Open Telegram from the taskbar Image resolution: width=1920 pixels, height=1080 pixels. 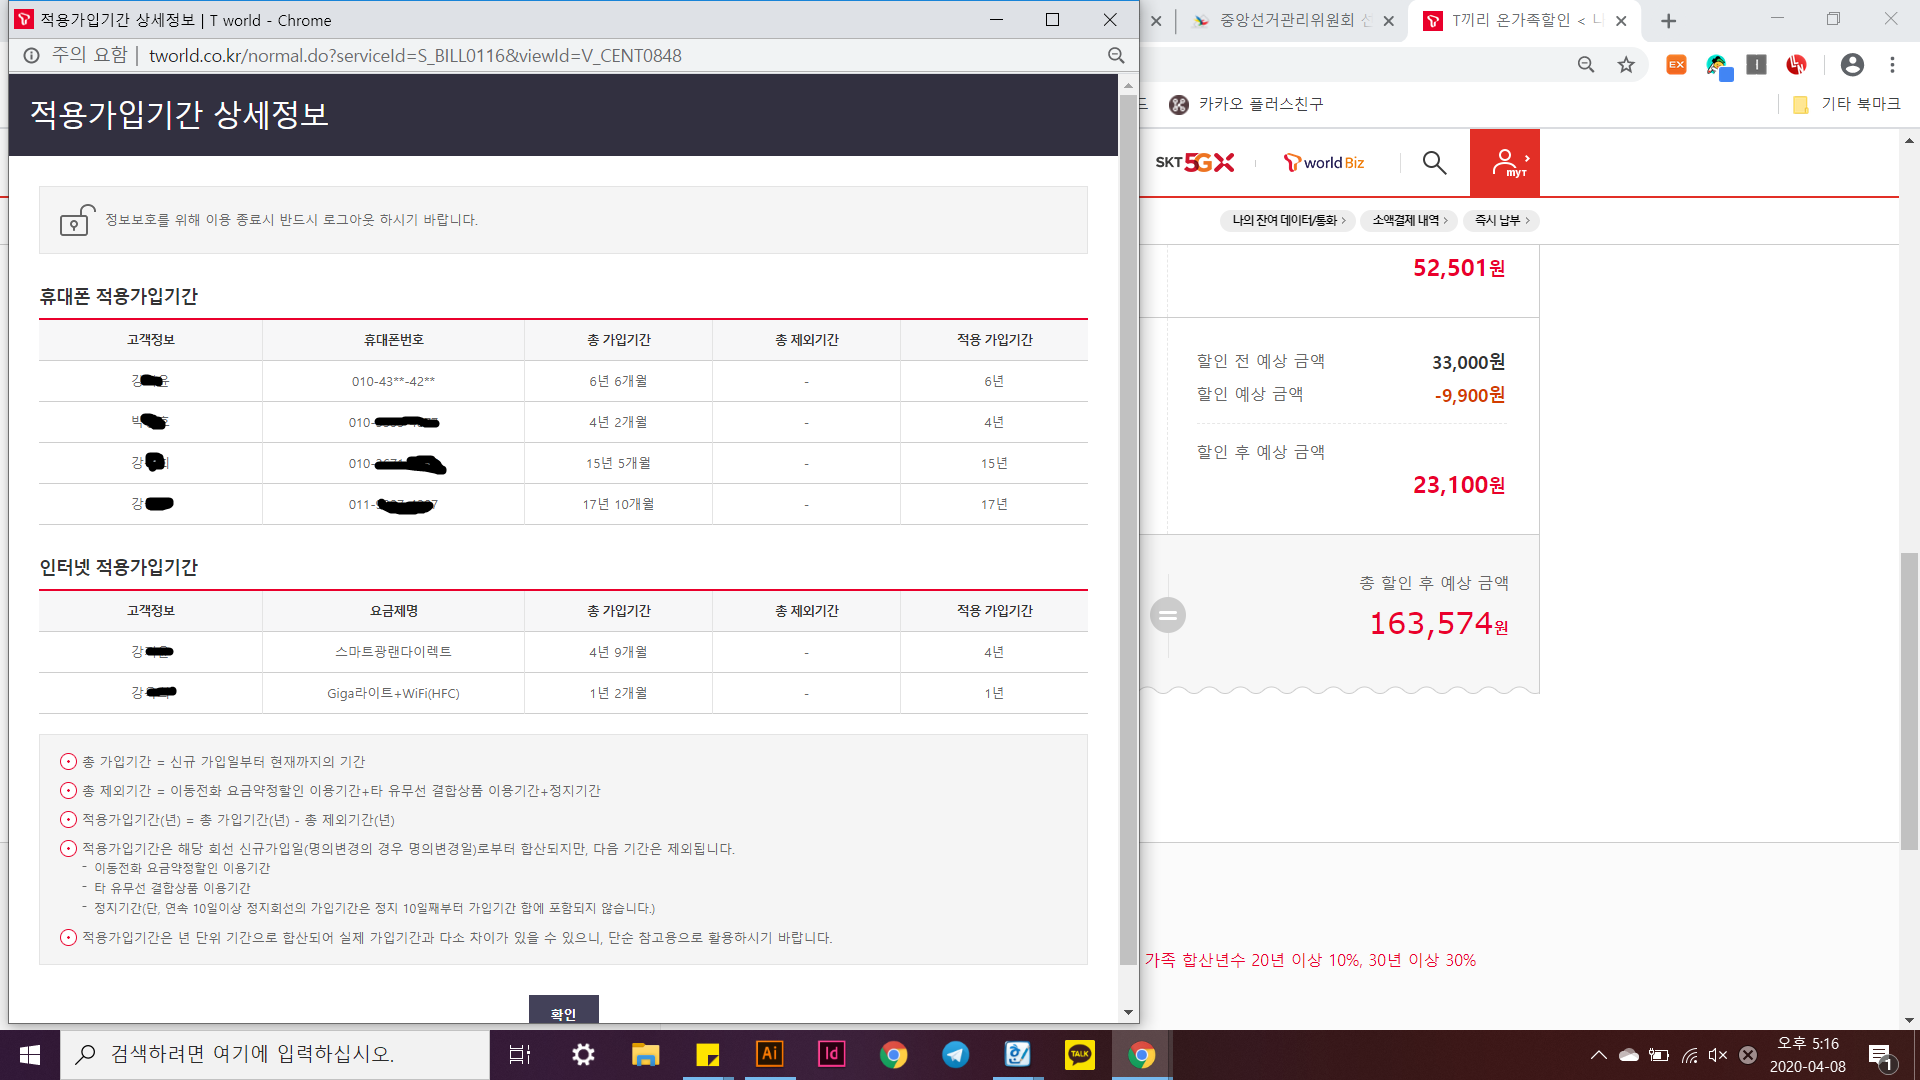(x=955, y=1054)
